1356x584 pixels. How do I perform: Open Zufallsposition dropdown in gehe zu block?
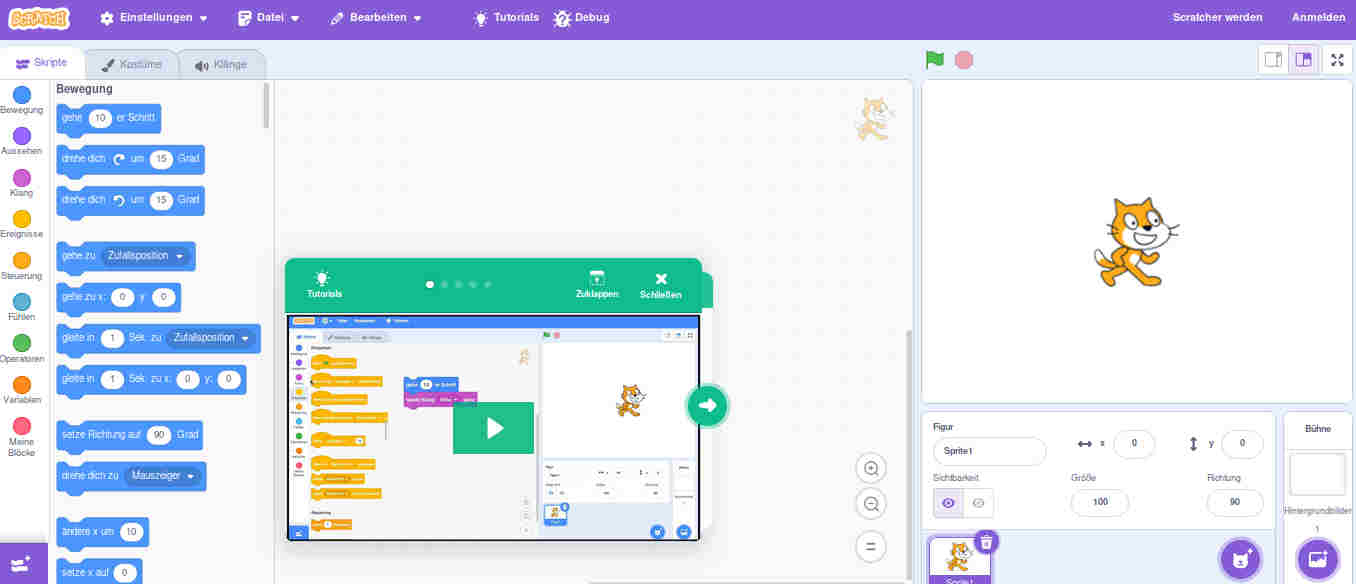pyautogui.click(x=147, y=256)
